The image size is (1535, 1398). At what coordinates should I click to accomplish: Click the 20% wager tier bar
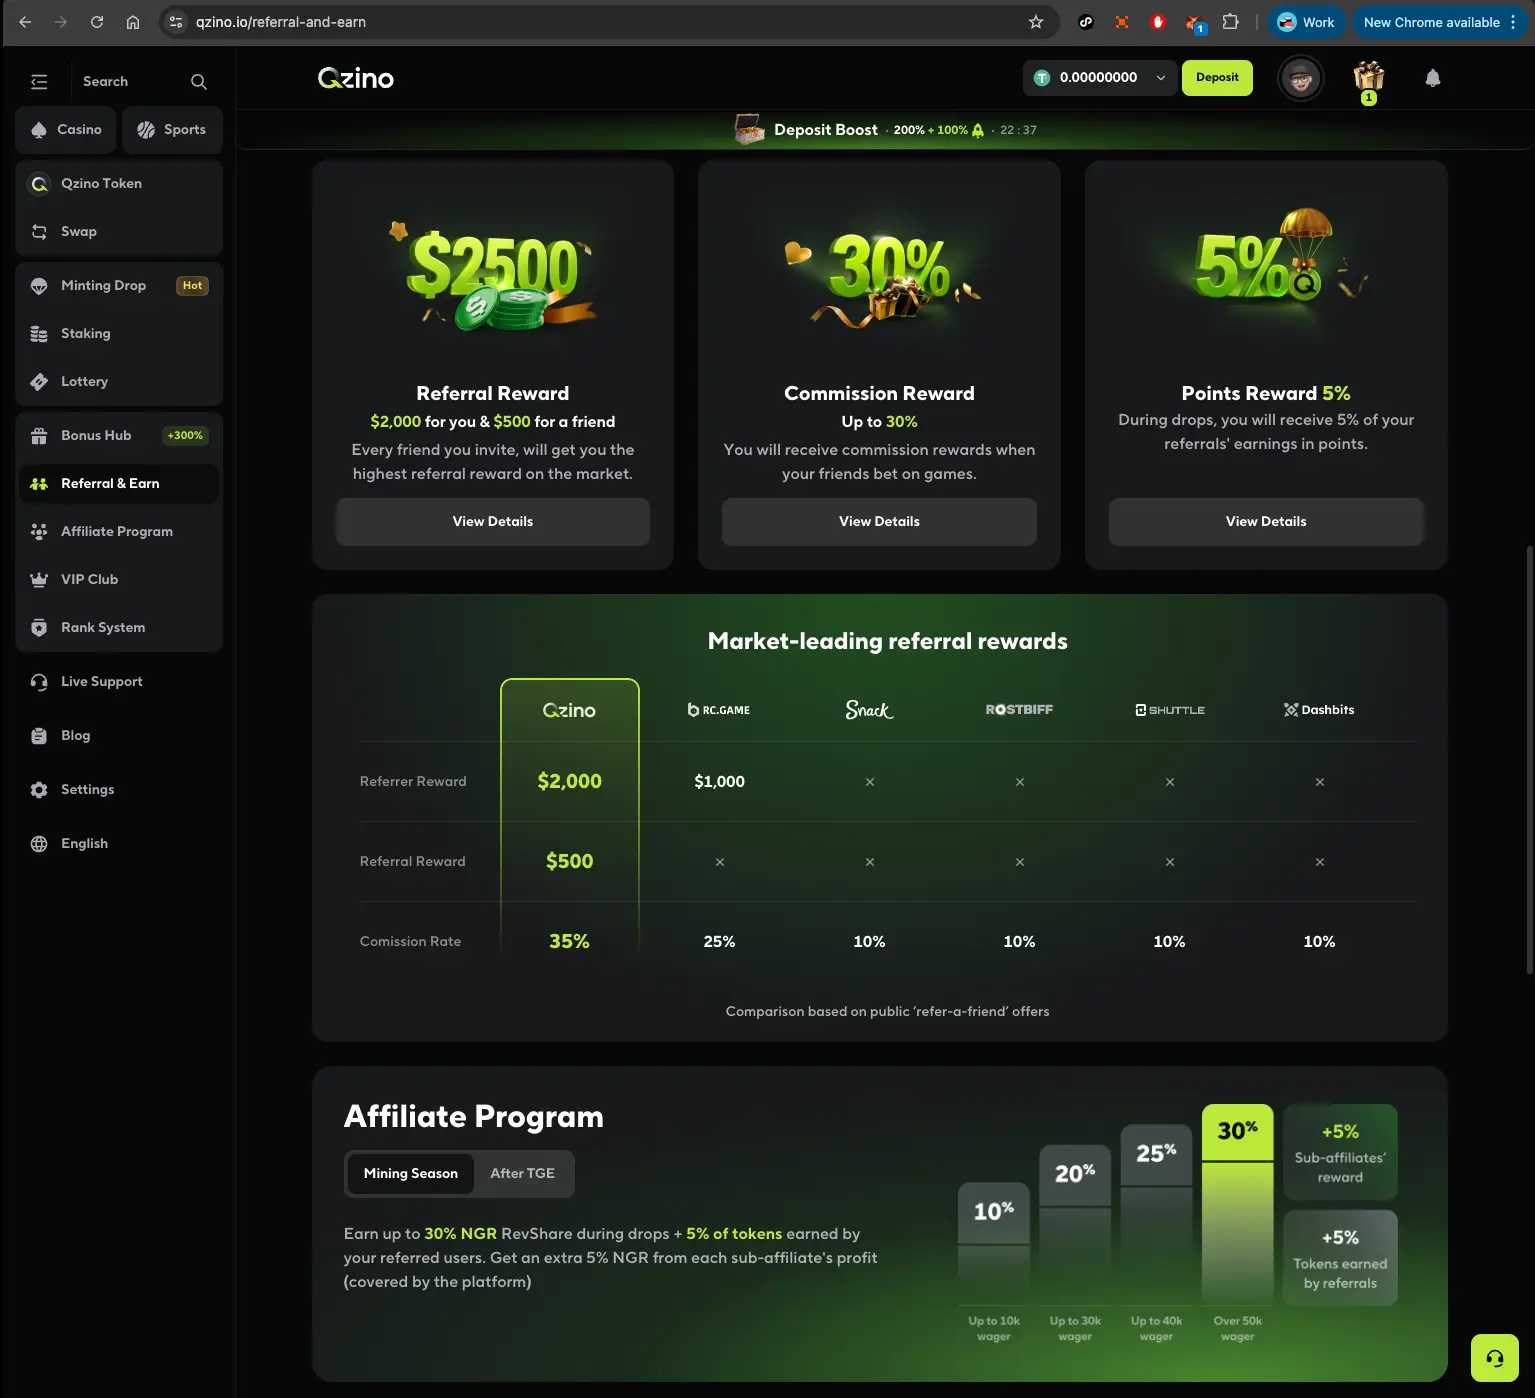(1075, 1223)
